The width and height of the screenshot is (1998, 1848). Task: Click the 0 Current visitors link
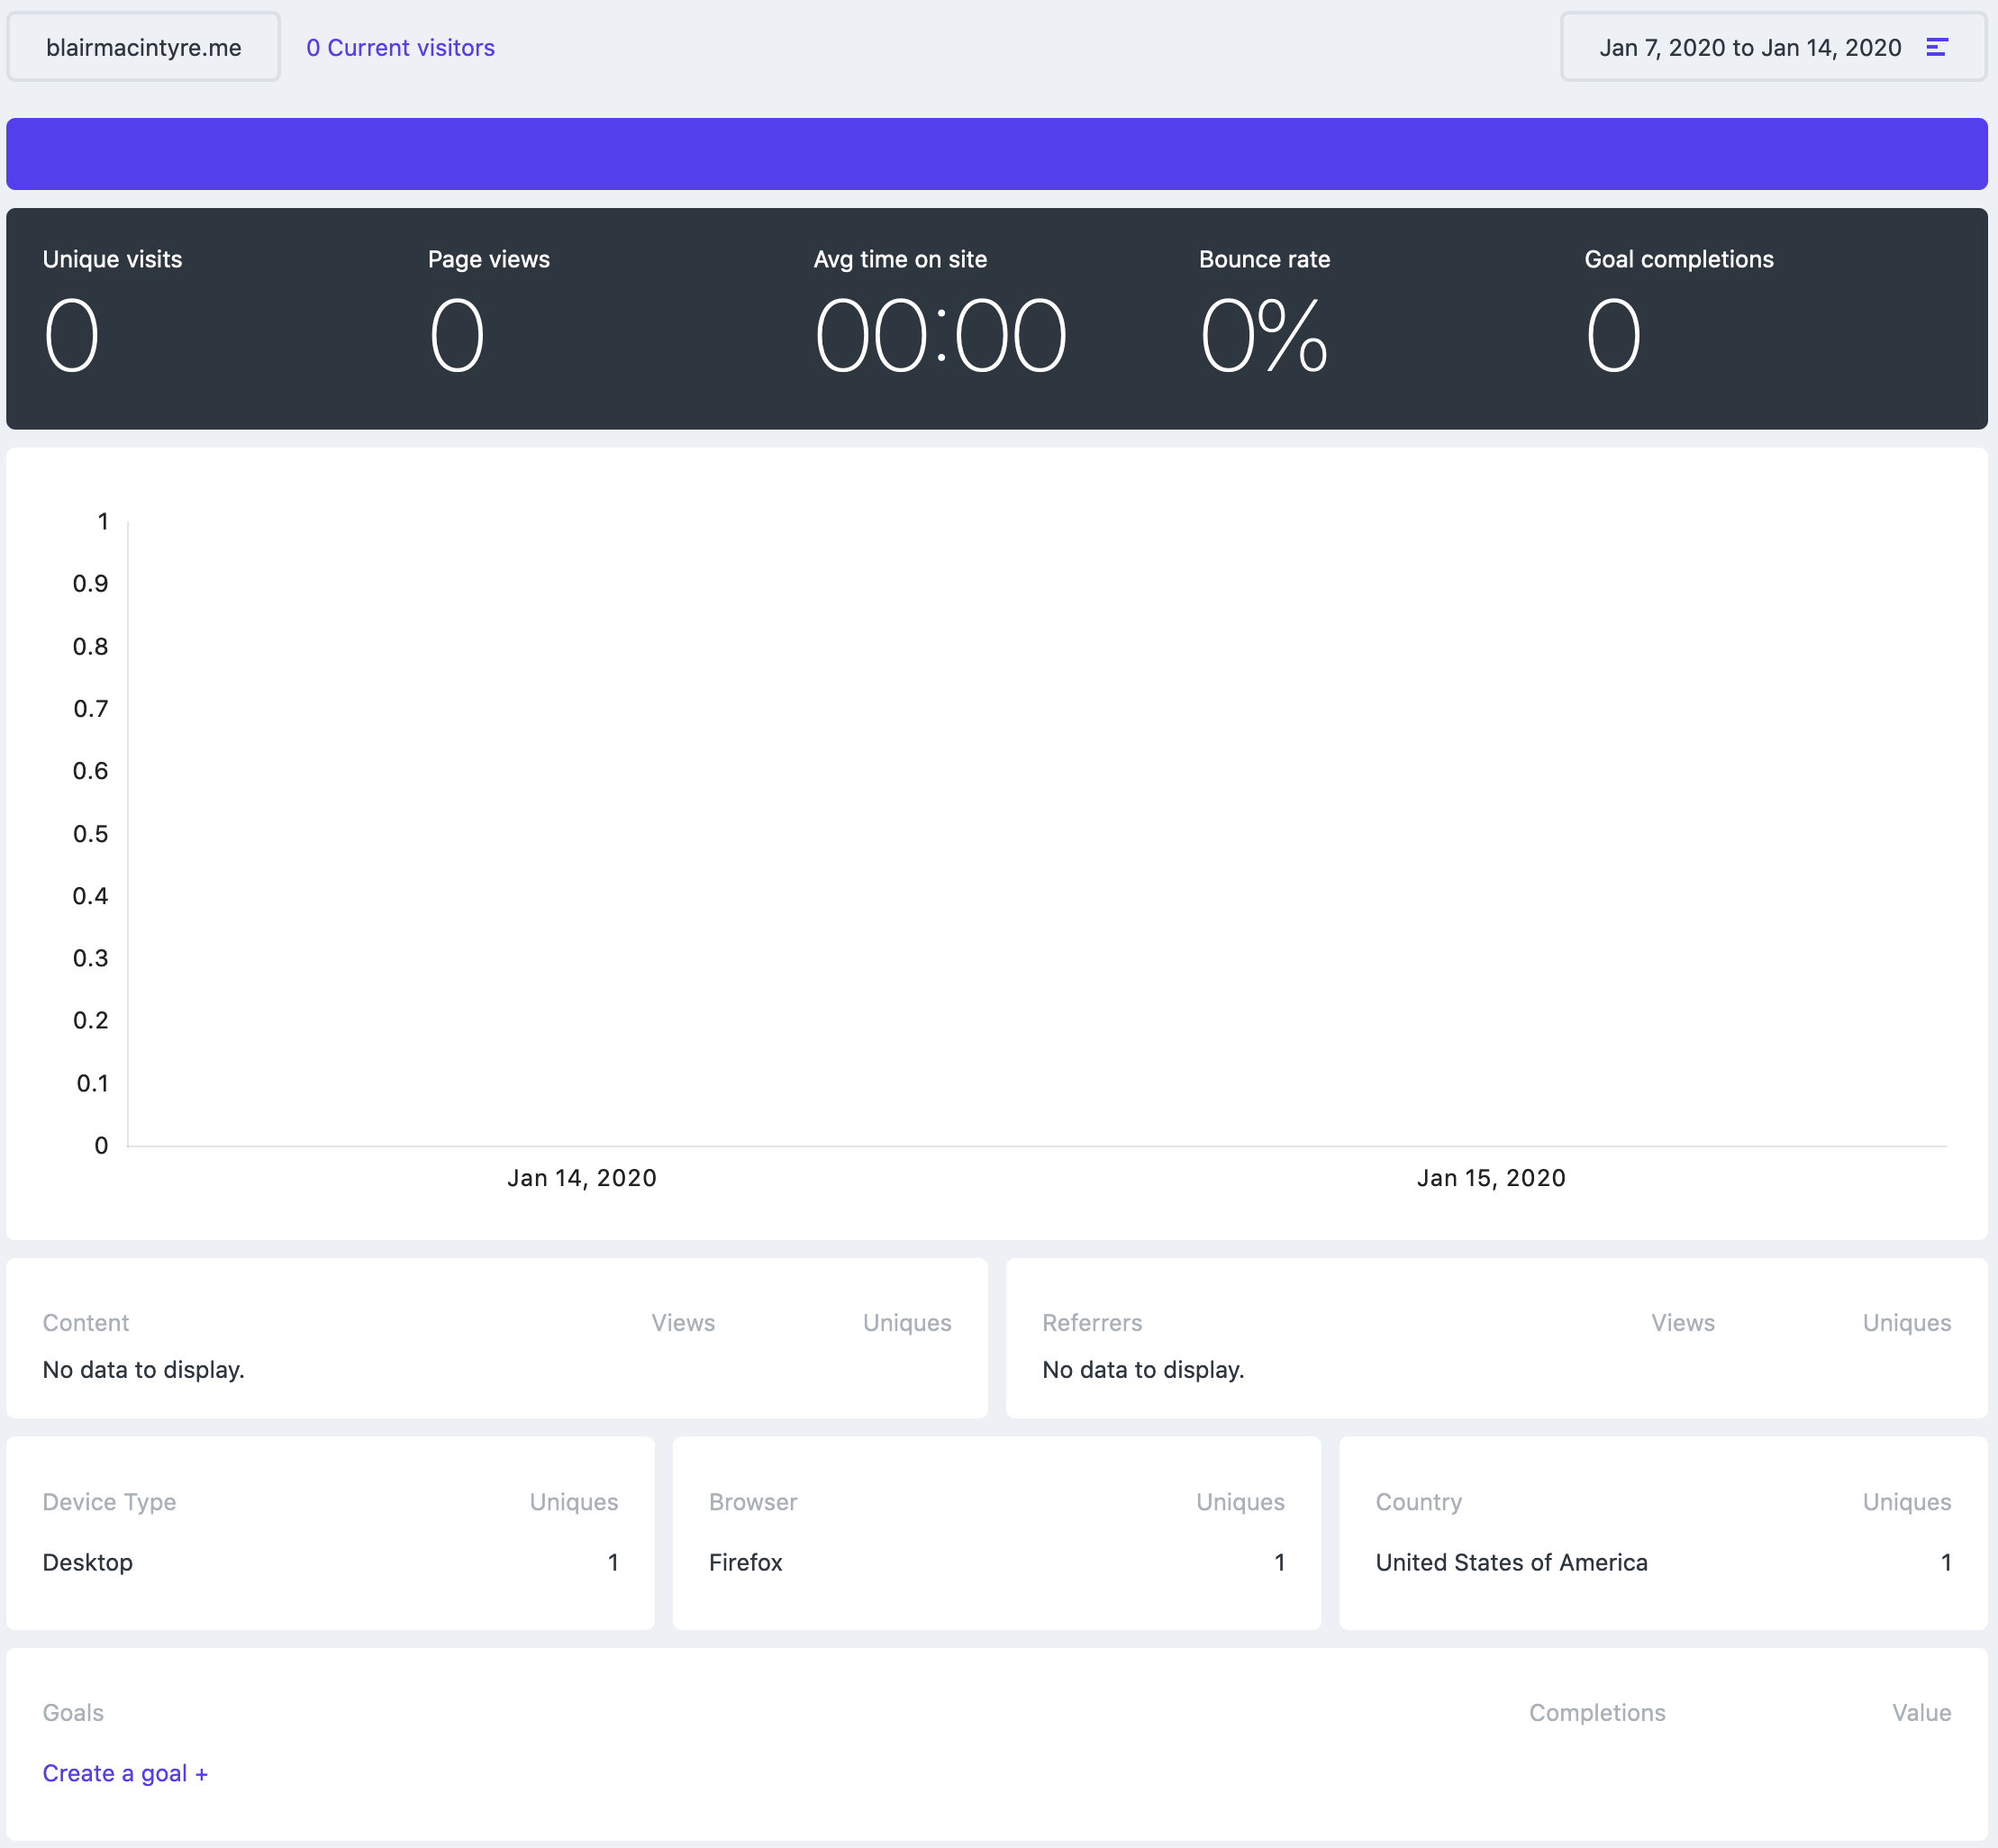(x=400, y=47)
